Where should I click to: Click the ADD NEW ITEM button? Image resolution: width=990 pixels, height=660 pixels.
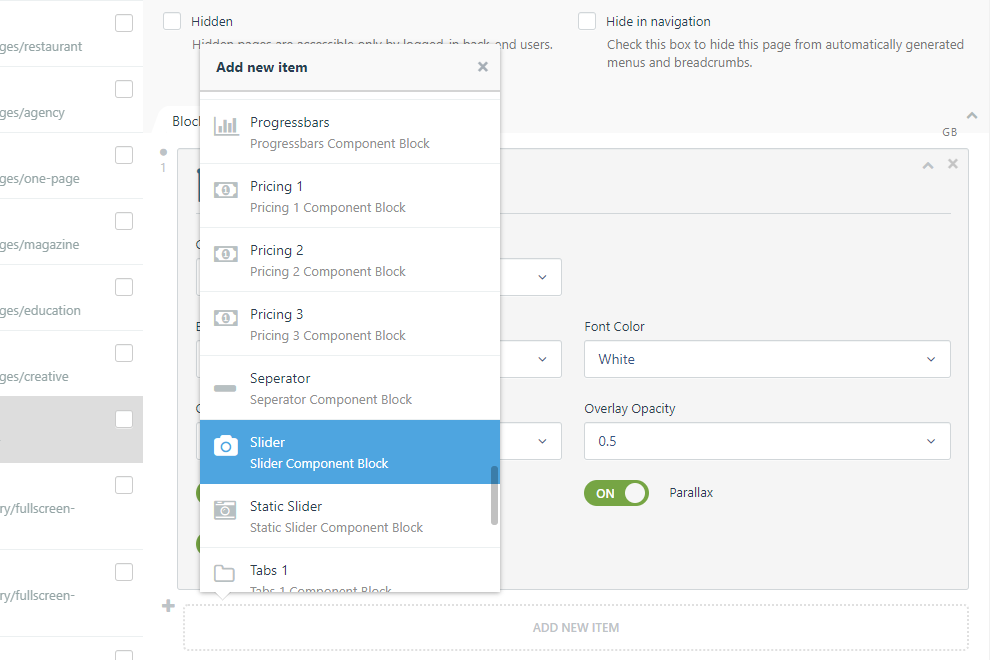(576, 628)
